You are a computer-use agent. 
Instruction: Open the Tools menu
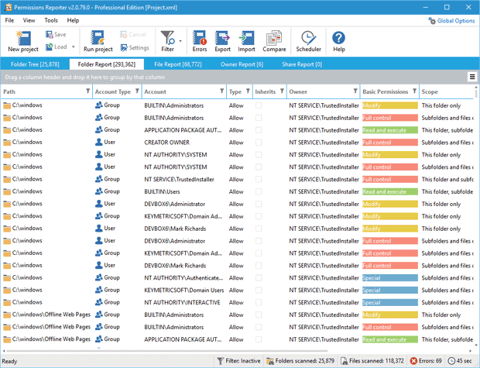(51, 20)
